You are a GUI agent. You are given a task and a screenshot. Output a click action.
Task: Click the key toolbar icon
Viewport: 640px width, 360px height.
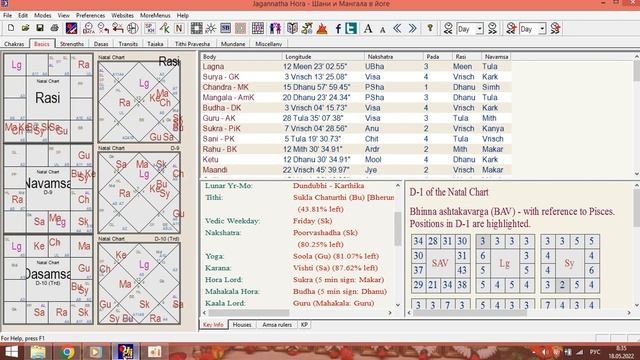pos(430,28)
